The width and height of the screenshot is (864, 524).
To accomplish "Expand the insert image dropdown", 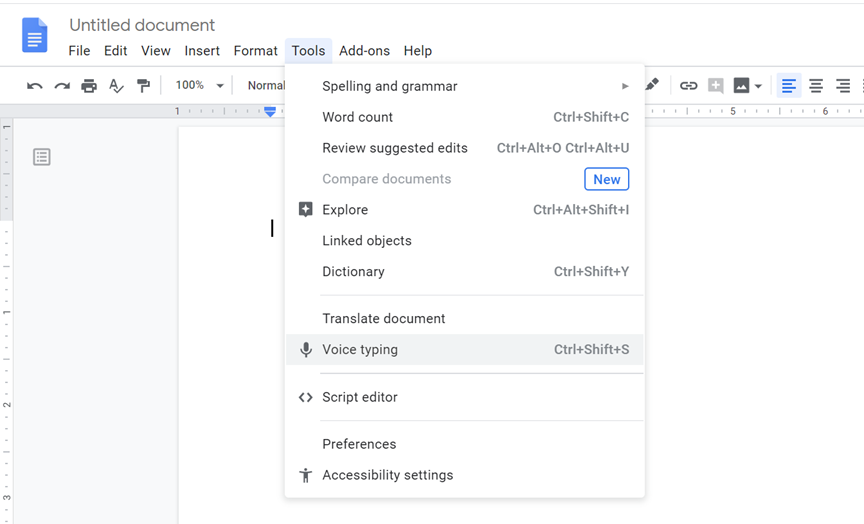I will [x=758, y=86].
